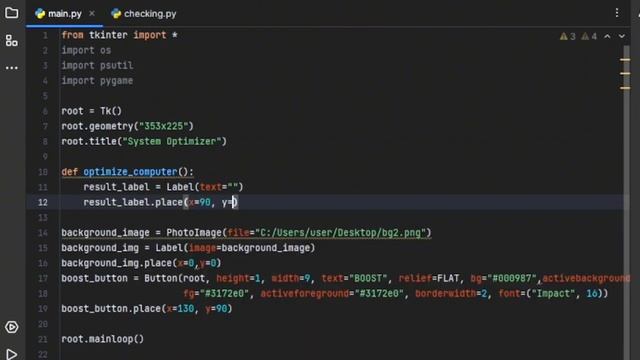Click line number 12 in the gutter
The image size is (640, 360).
click(43, 202)
